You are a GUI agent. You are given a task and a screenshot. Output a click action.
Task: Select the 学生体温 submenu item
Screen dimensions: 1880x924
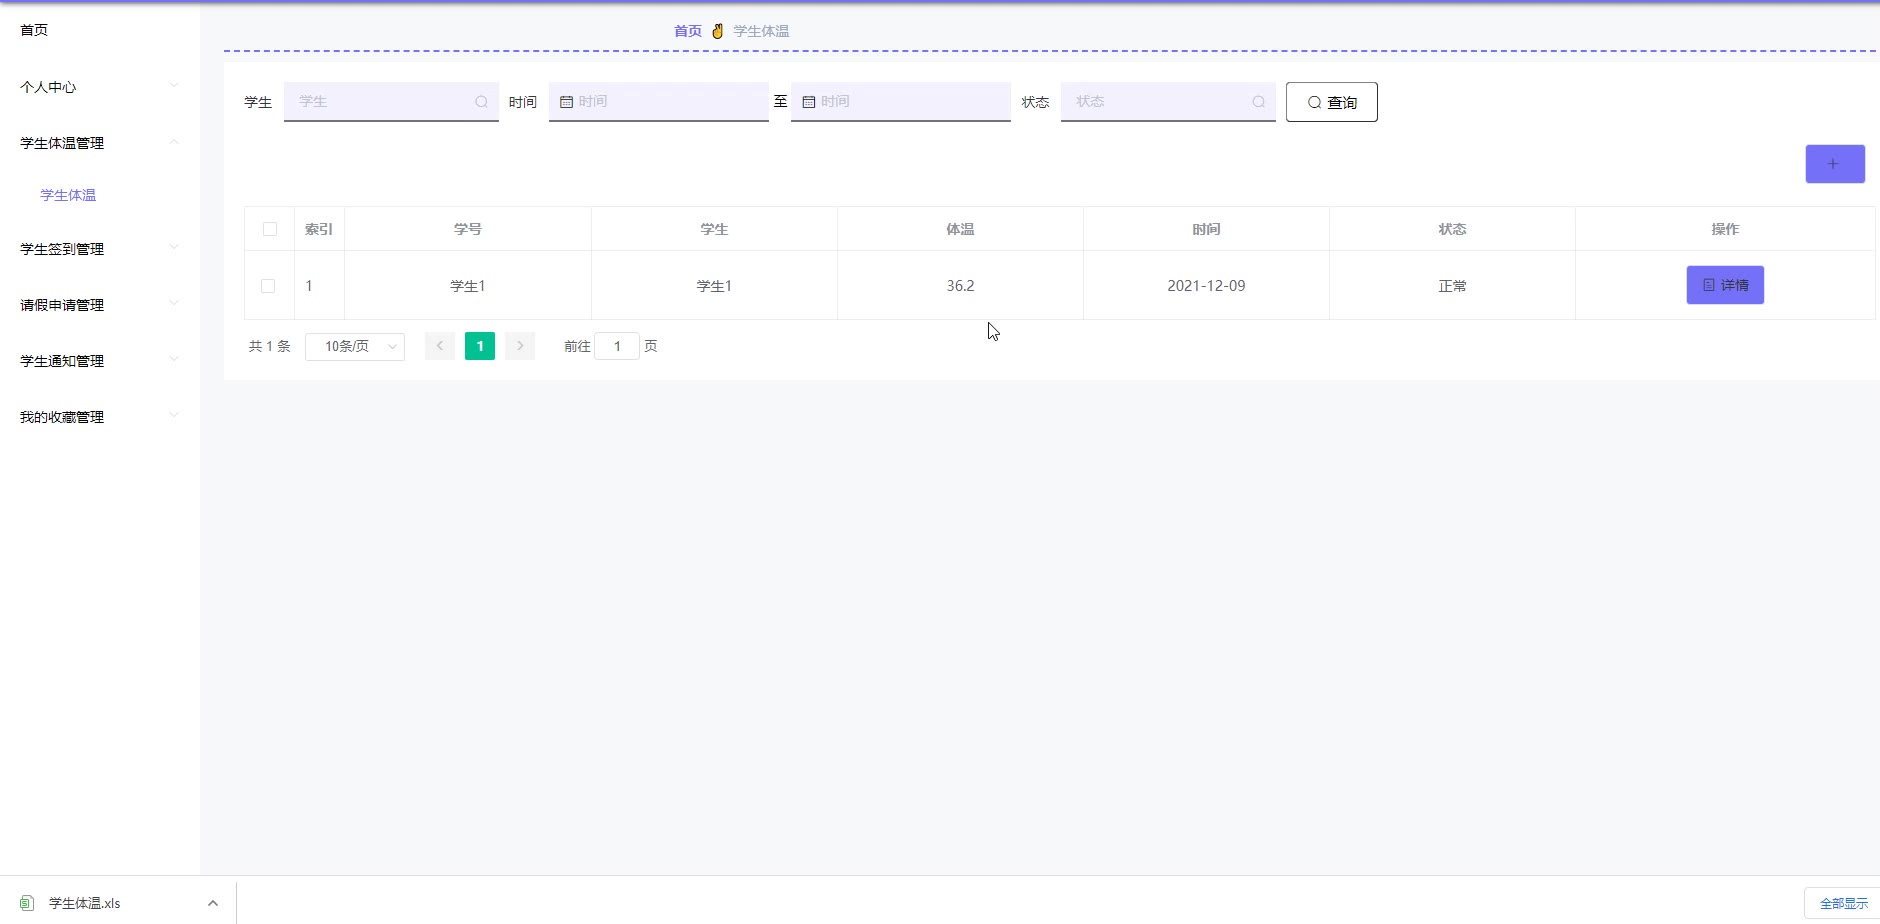click(68, 195)
